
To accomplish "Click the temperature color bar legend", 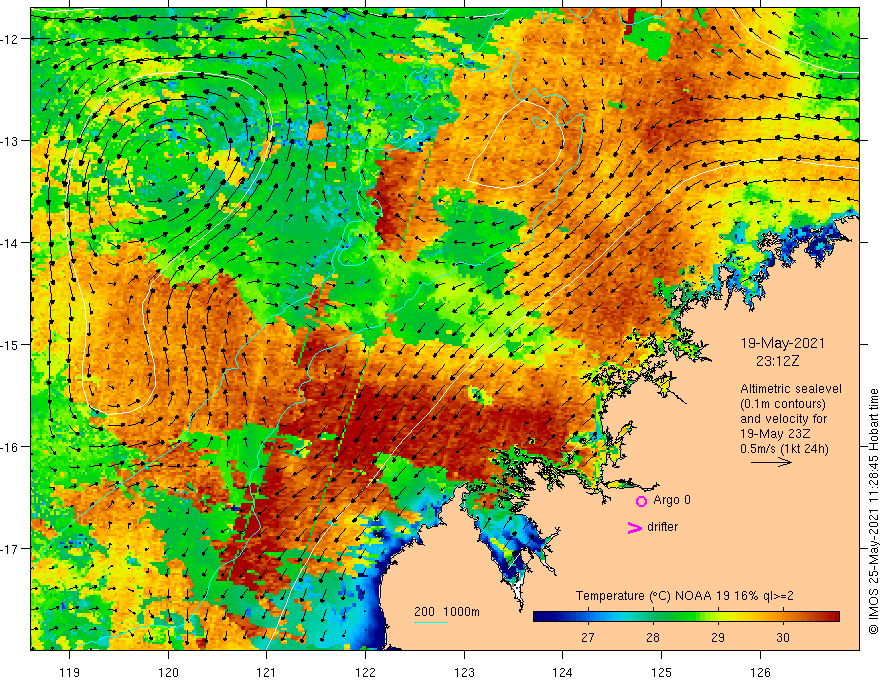I will pyautogui.click(x=686, y=617).
